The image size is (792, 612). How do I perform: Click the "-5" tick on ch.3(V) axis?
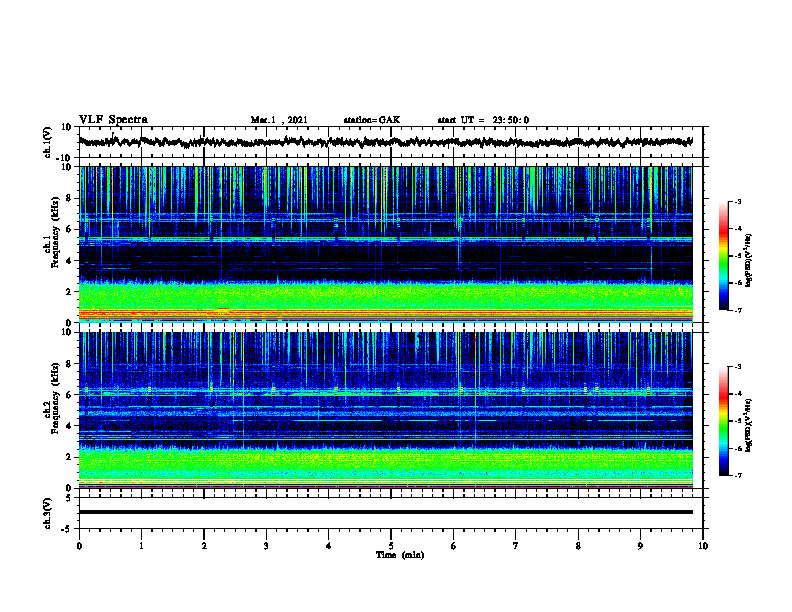(67, 529)
